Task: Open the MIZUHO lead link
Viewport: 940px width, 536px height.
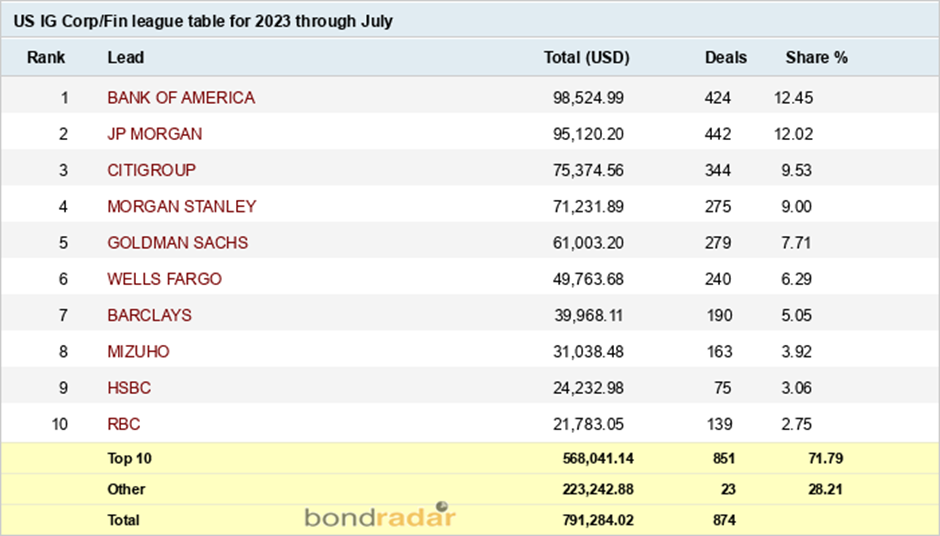Action: coord(138,351)
